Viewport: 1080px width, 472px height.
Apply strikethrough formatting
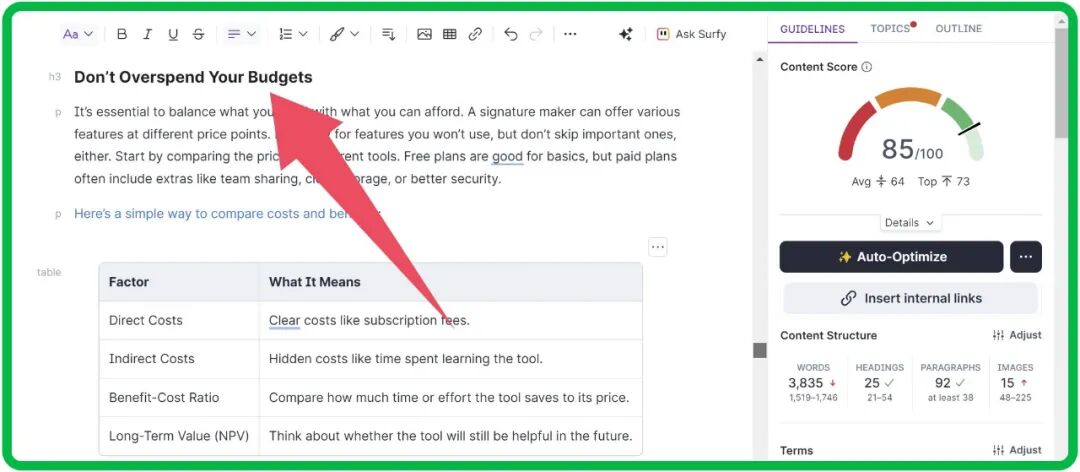(x=198, y=34)
